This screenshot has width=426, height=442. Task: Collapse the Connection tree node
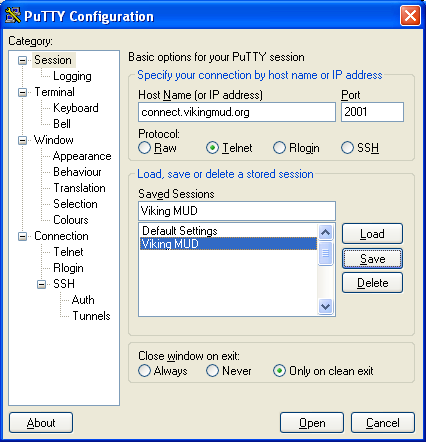22,236
